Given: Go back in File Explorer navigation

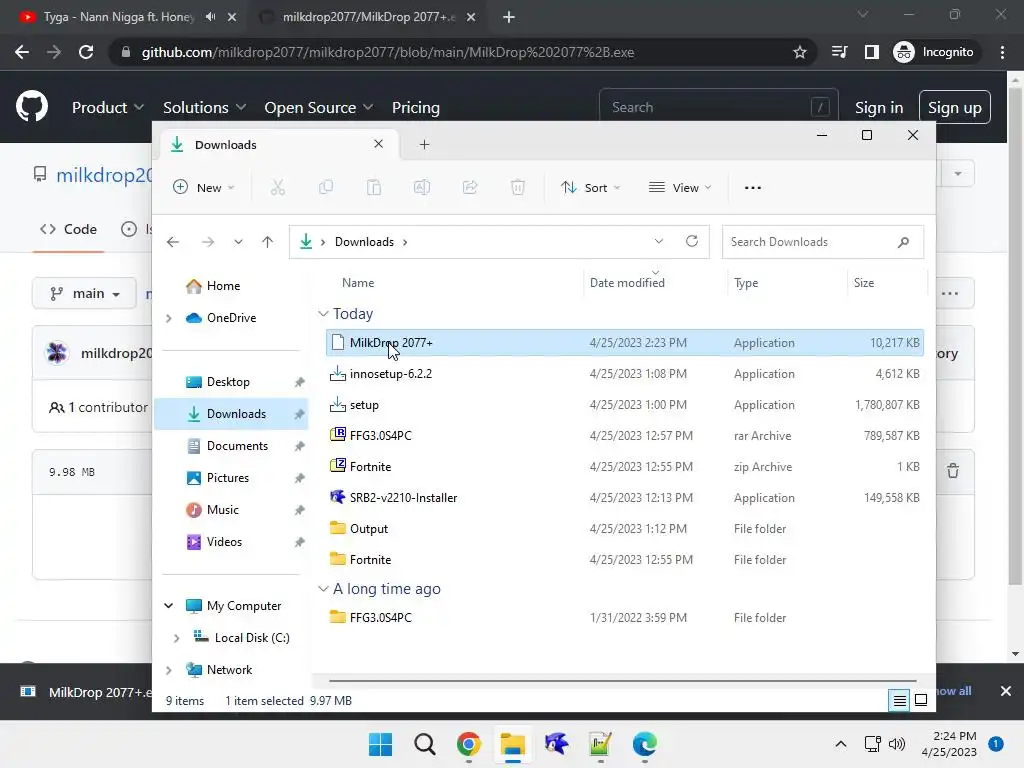Looking at the screenshot, I should tap(173, 242).
